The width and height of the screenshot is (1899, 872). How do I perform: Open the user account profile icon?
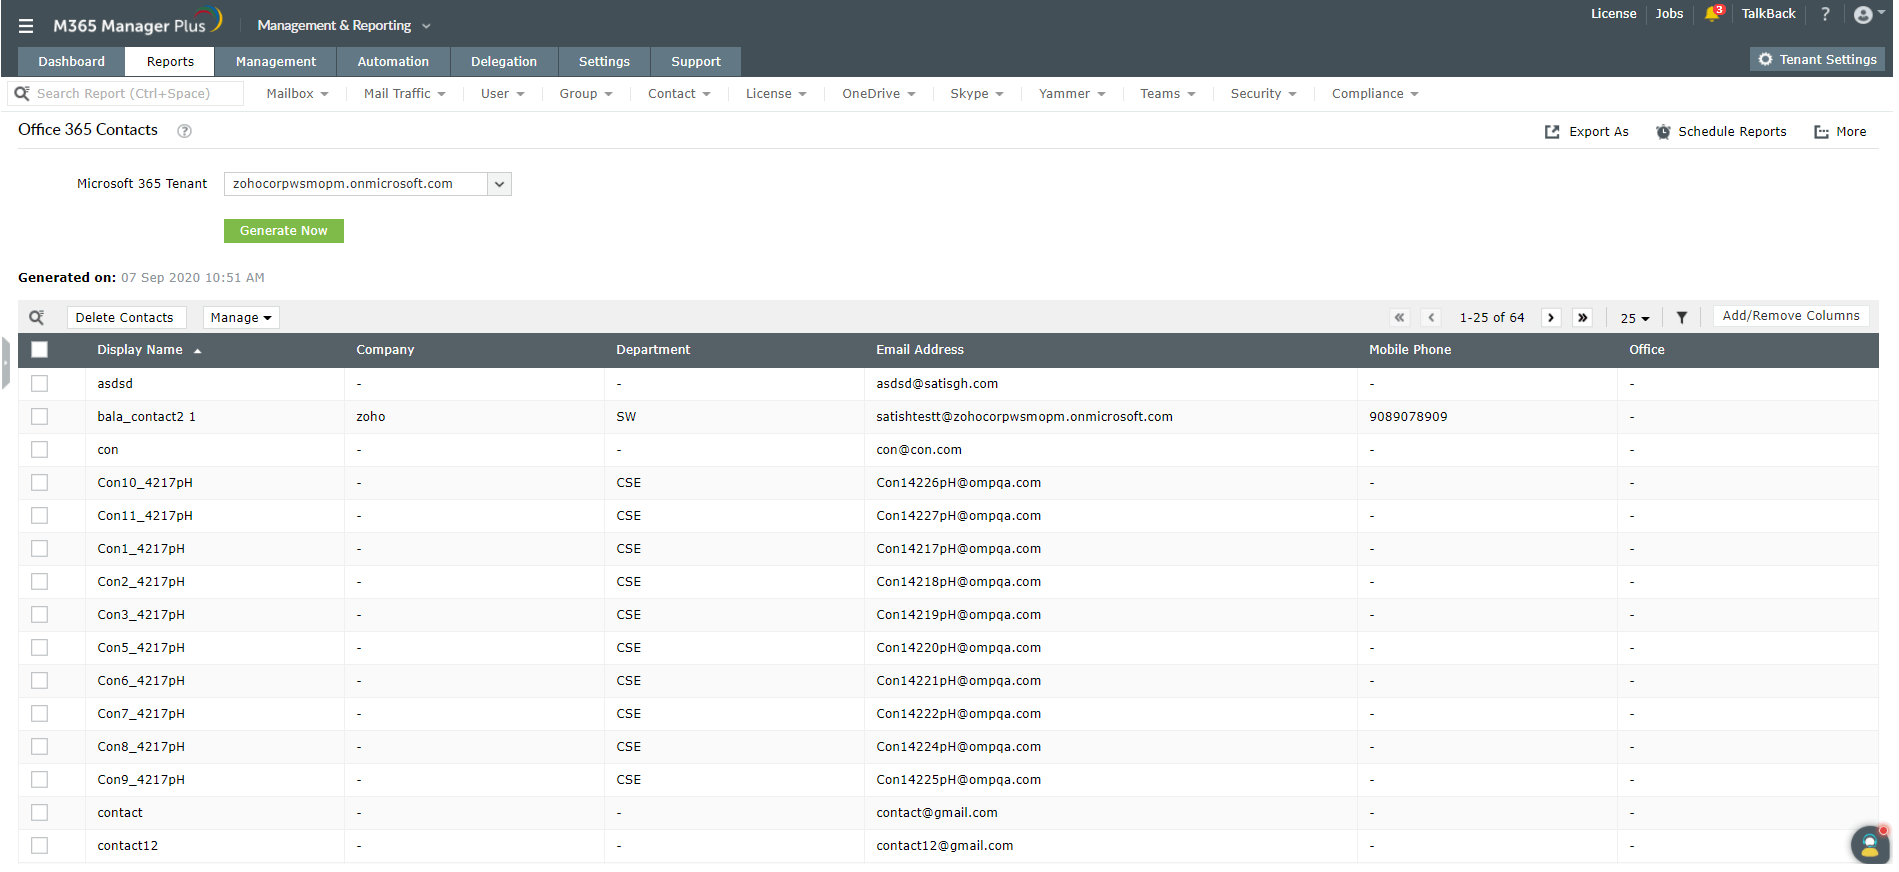click(1862, 15)
